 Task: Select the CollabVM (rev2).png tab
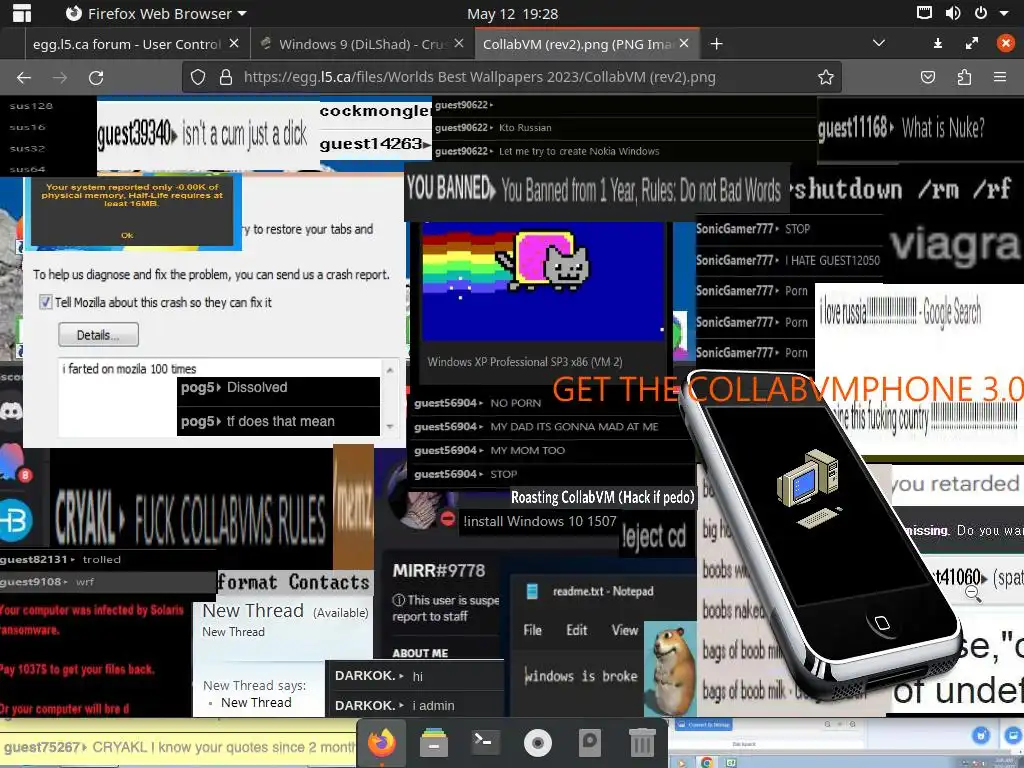(578, 44)
